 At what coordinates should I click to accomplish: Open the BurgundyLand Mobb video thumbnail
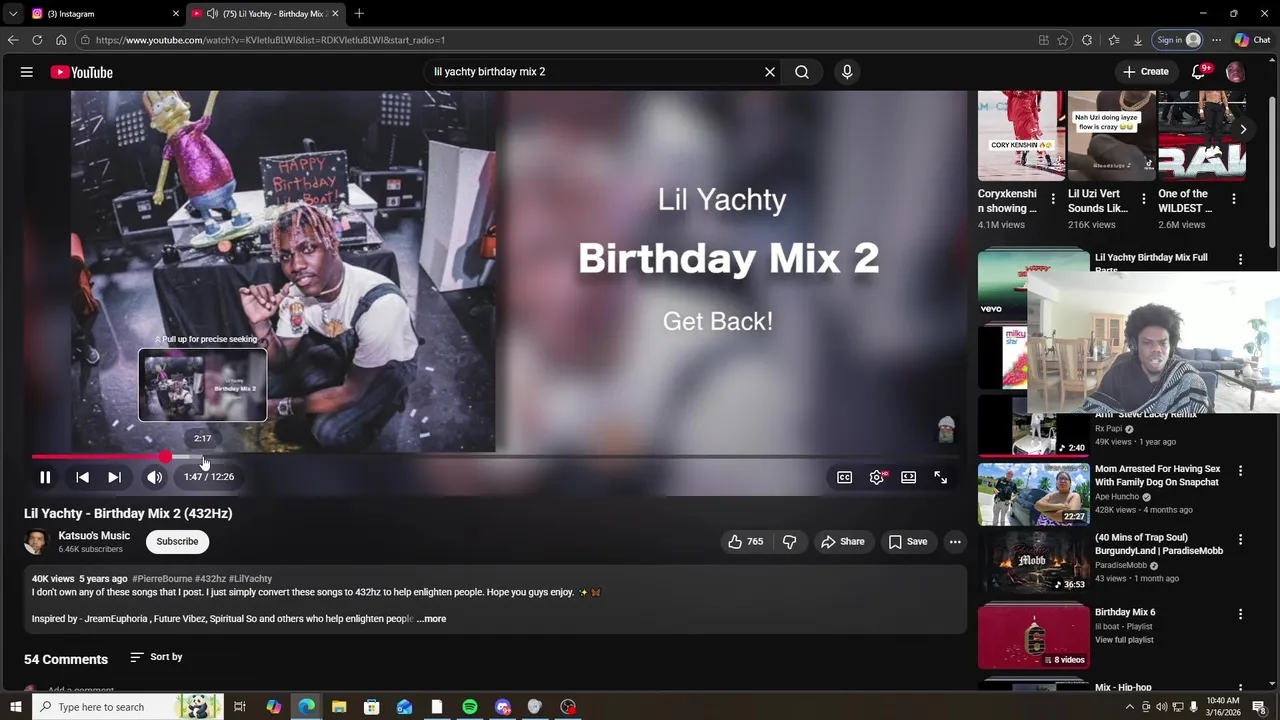point(1033,563)
